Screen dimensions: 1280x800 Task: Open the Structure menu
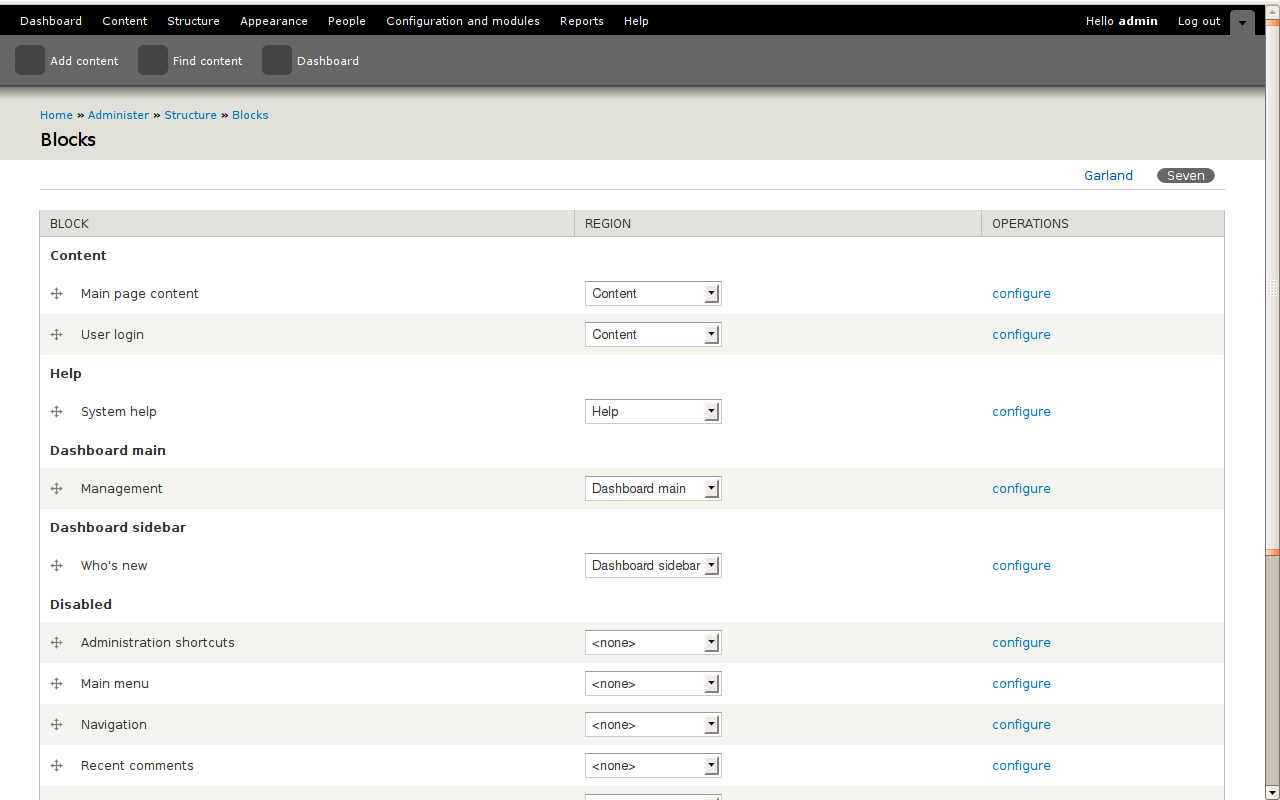(x=193, y=21)
